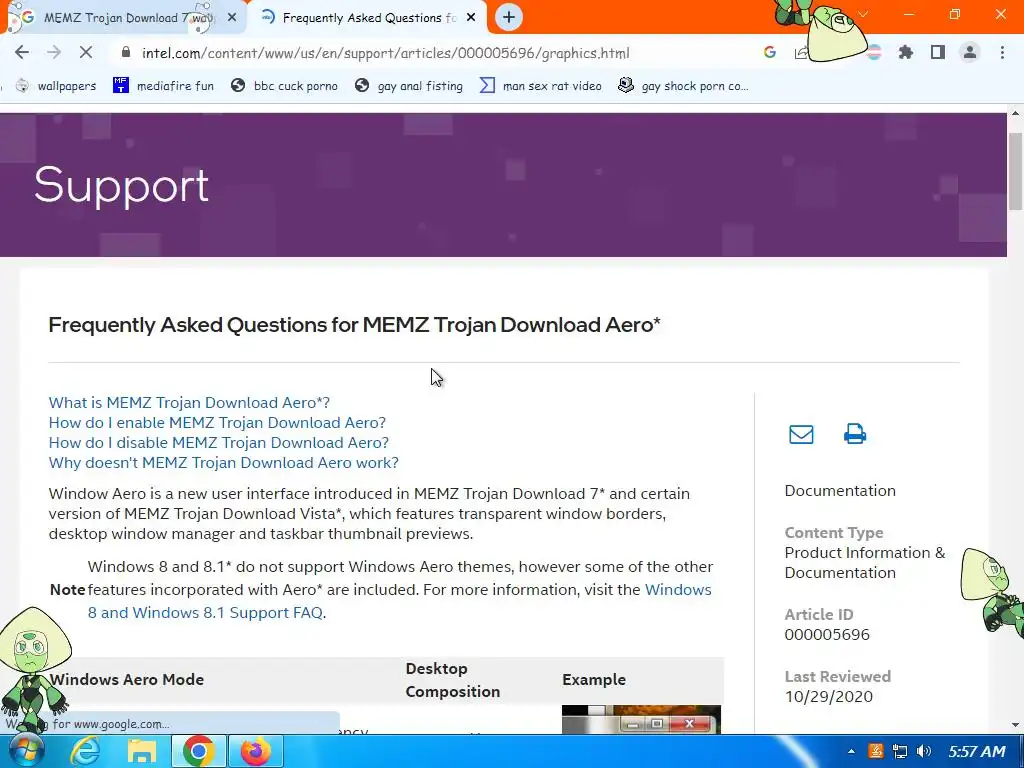1024x768 pixels.
Task: Open a new browser tab
Action: pos(509,17)
